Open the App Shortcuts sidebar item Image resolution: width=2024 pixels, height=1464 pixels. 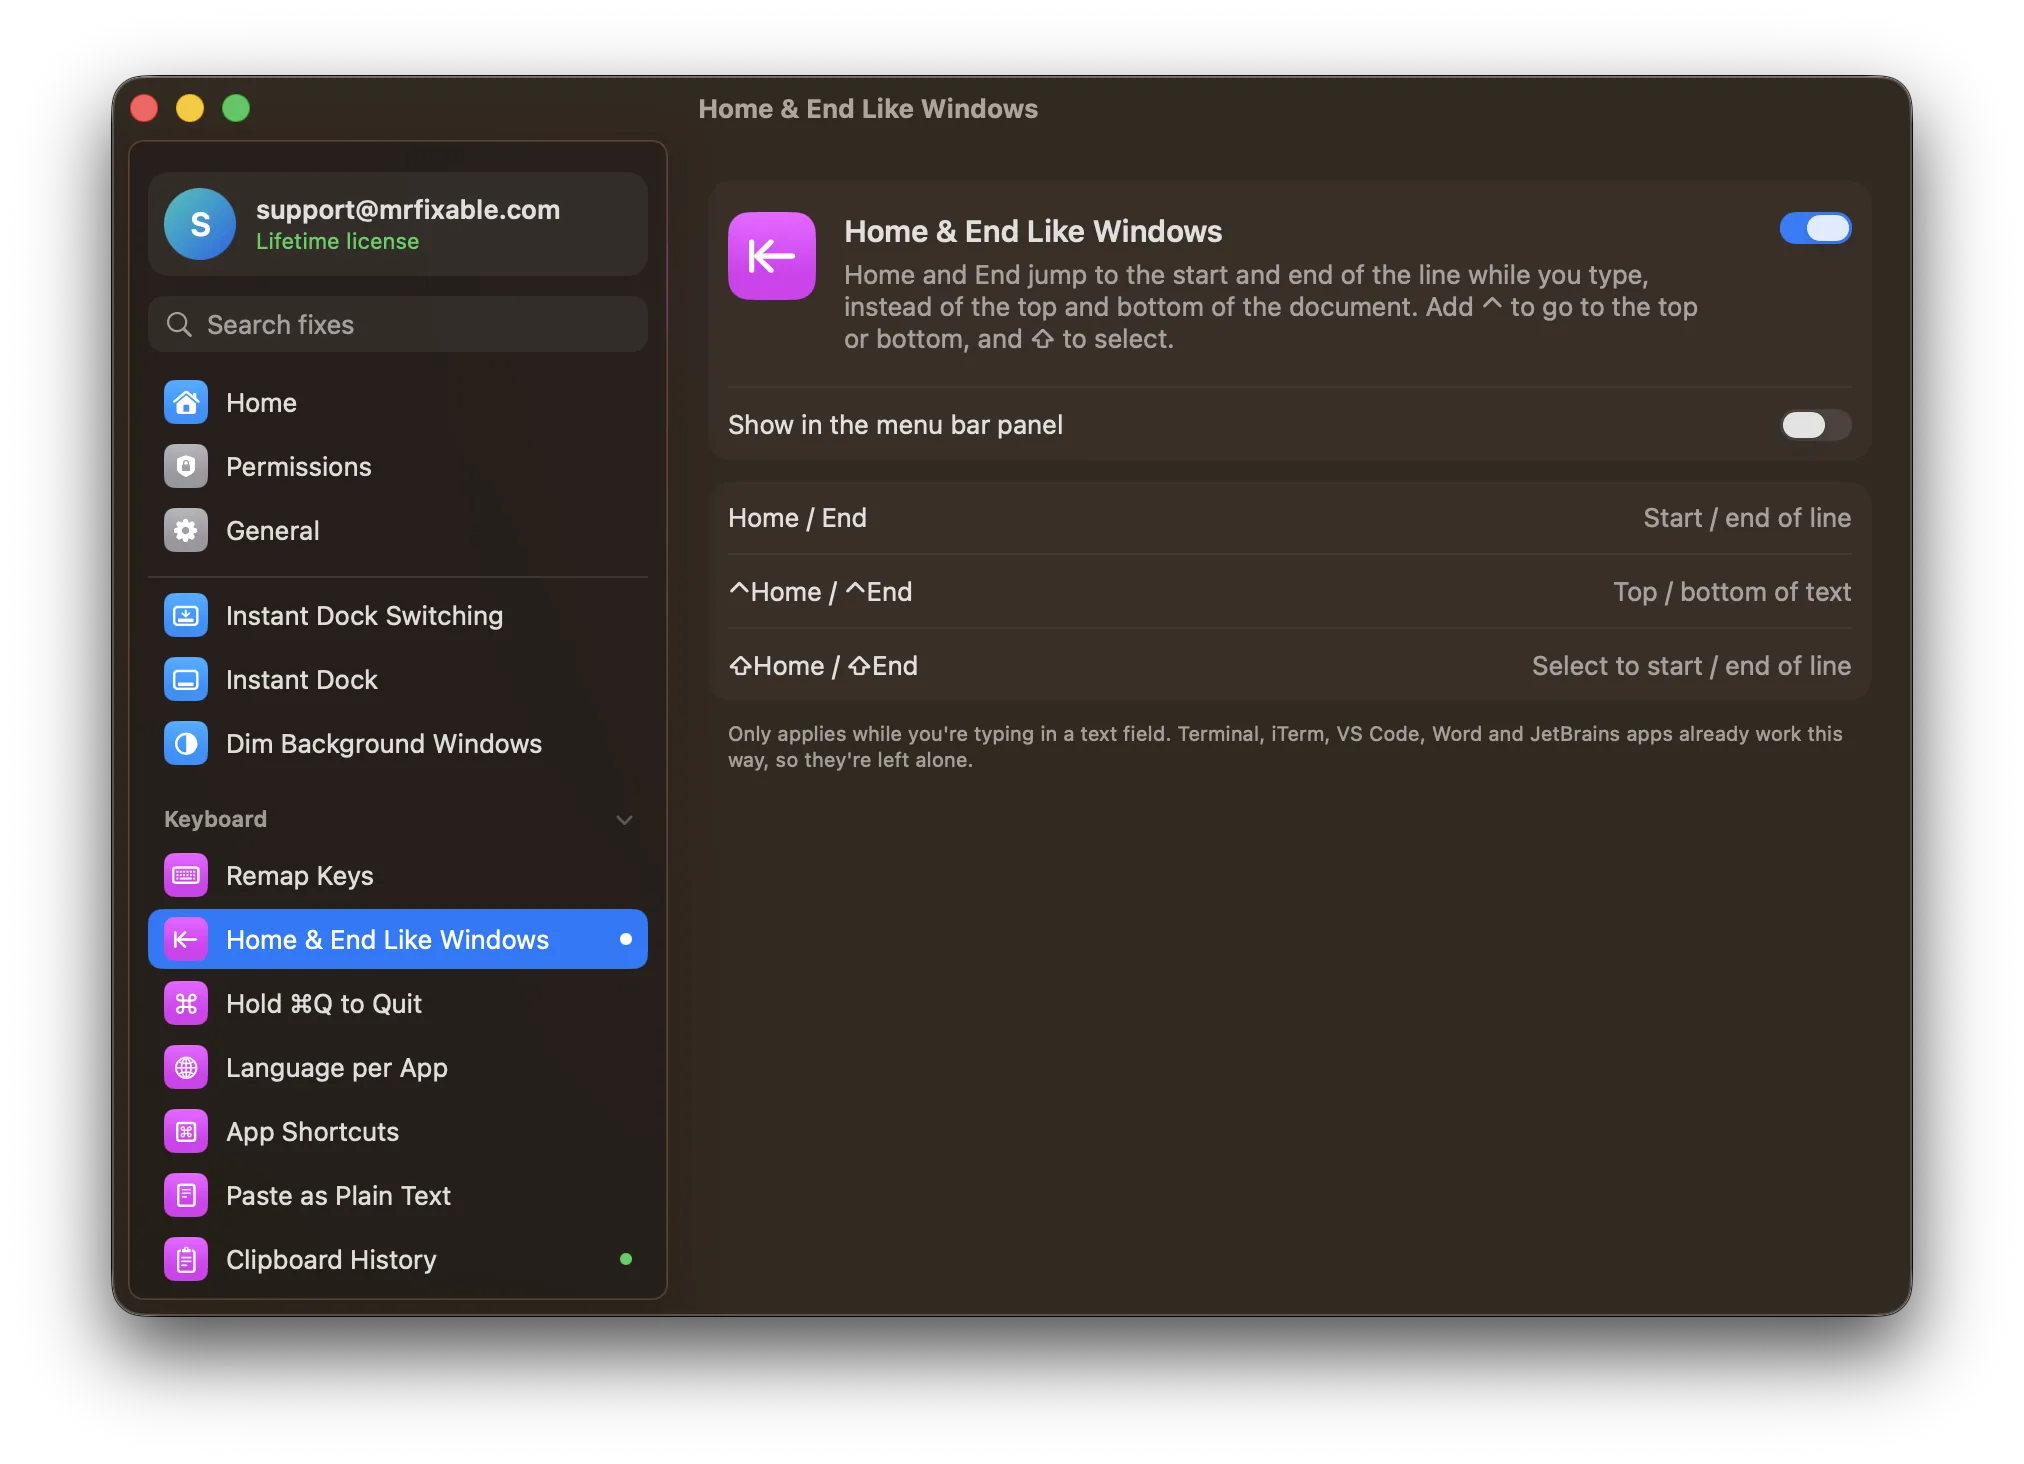coord(398,1131)
